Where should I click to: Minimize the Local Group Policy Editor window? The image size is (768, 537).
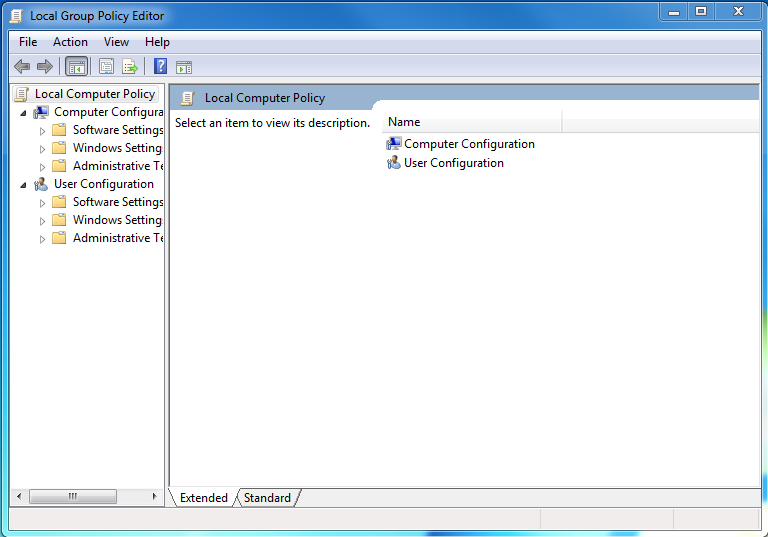pos(674,12)
